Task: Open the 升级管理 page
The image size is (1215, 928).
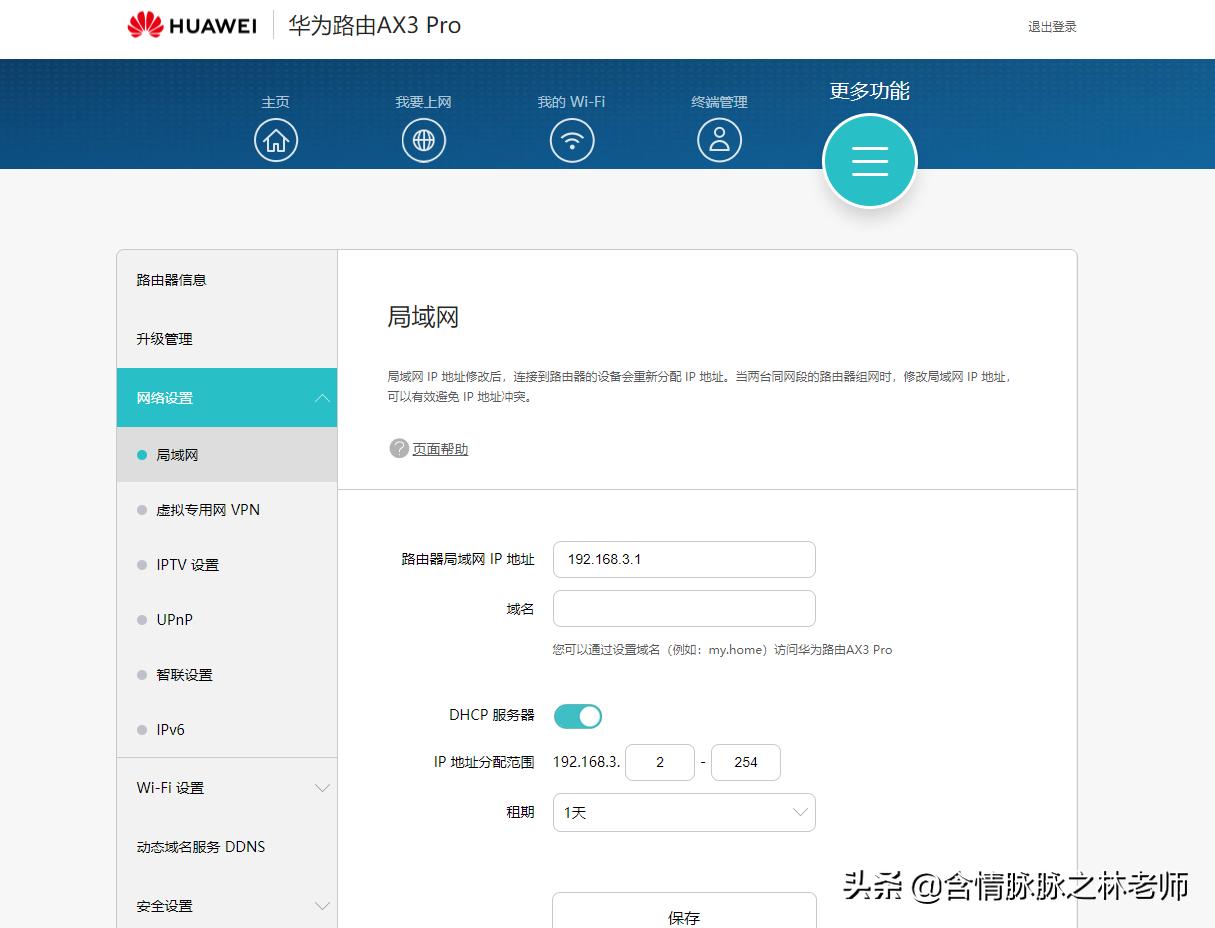Action: coord(162,338)
